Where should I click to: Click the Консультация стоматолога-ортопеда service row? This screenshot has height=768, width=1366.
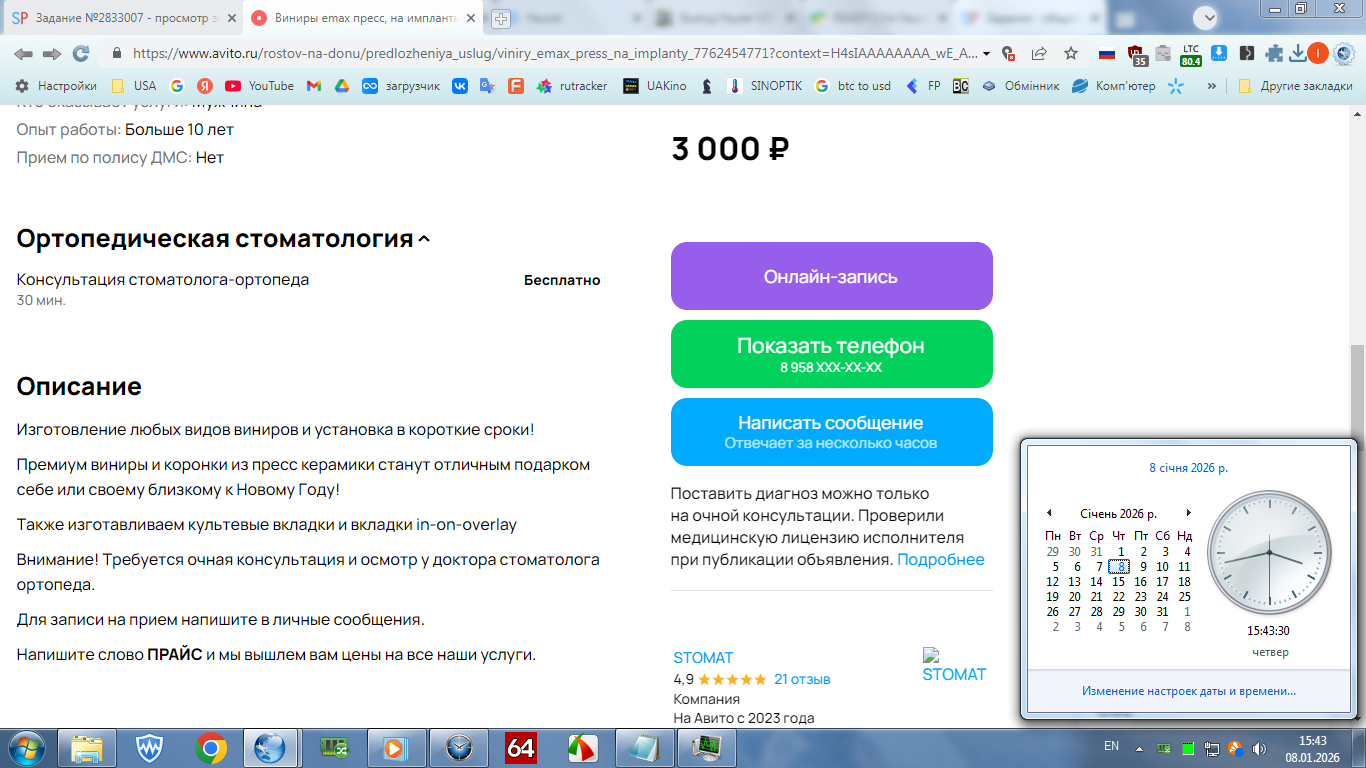point(309,289)
